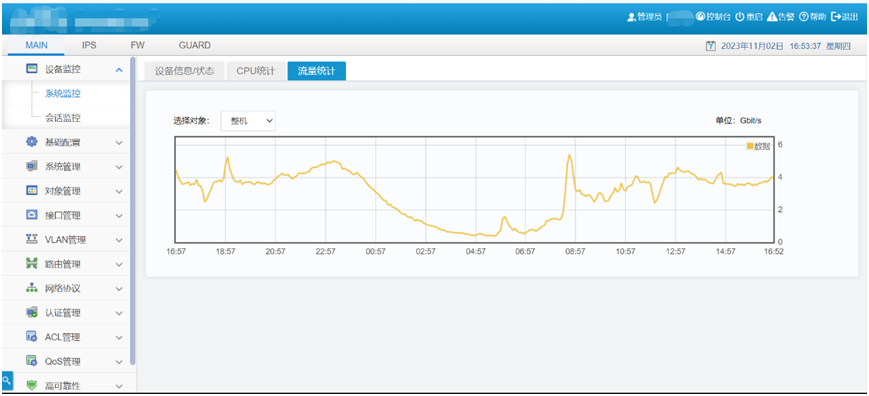The height and width of the screenshot is (396, 869).
Task: Switch to the FW top menu
Action: pos(137,45)
